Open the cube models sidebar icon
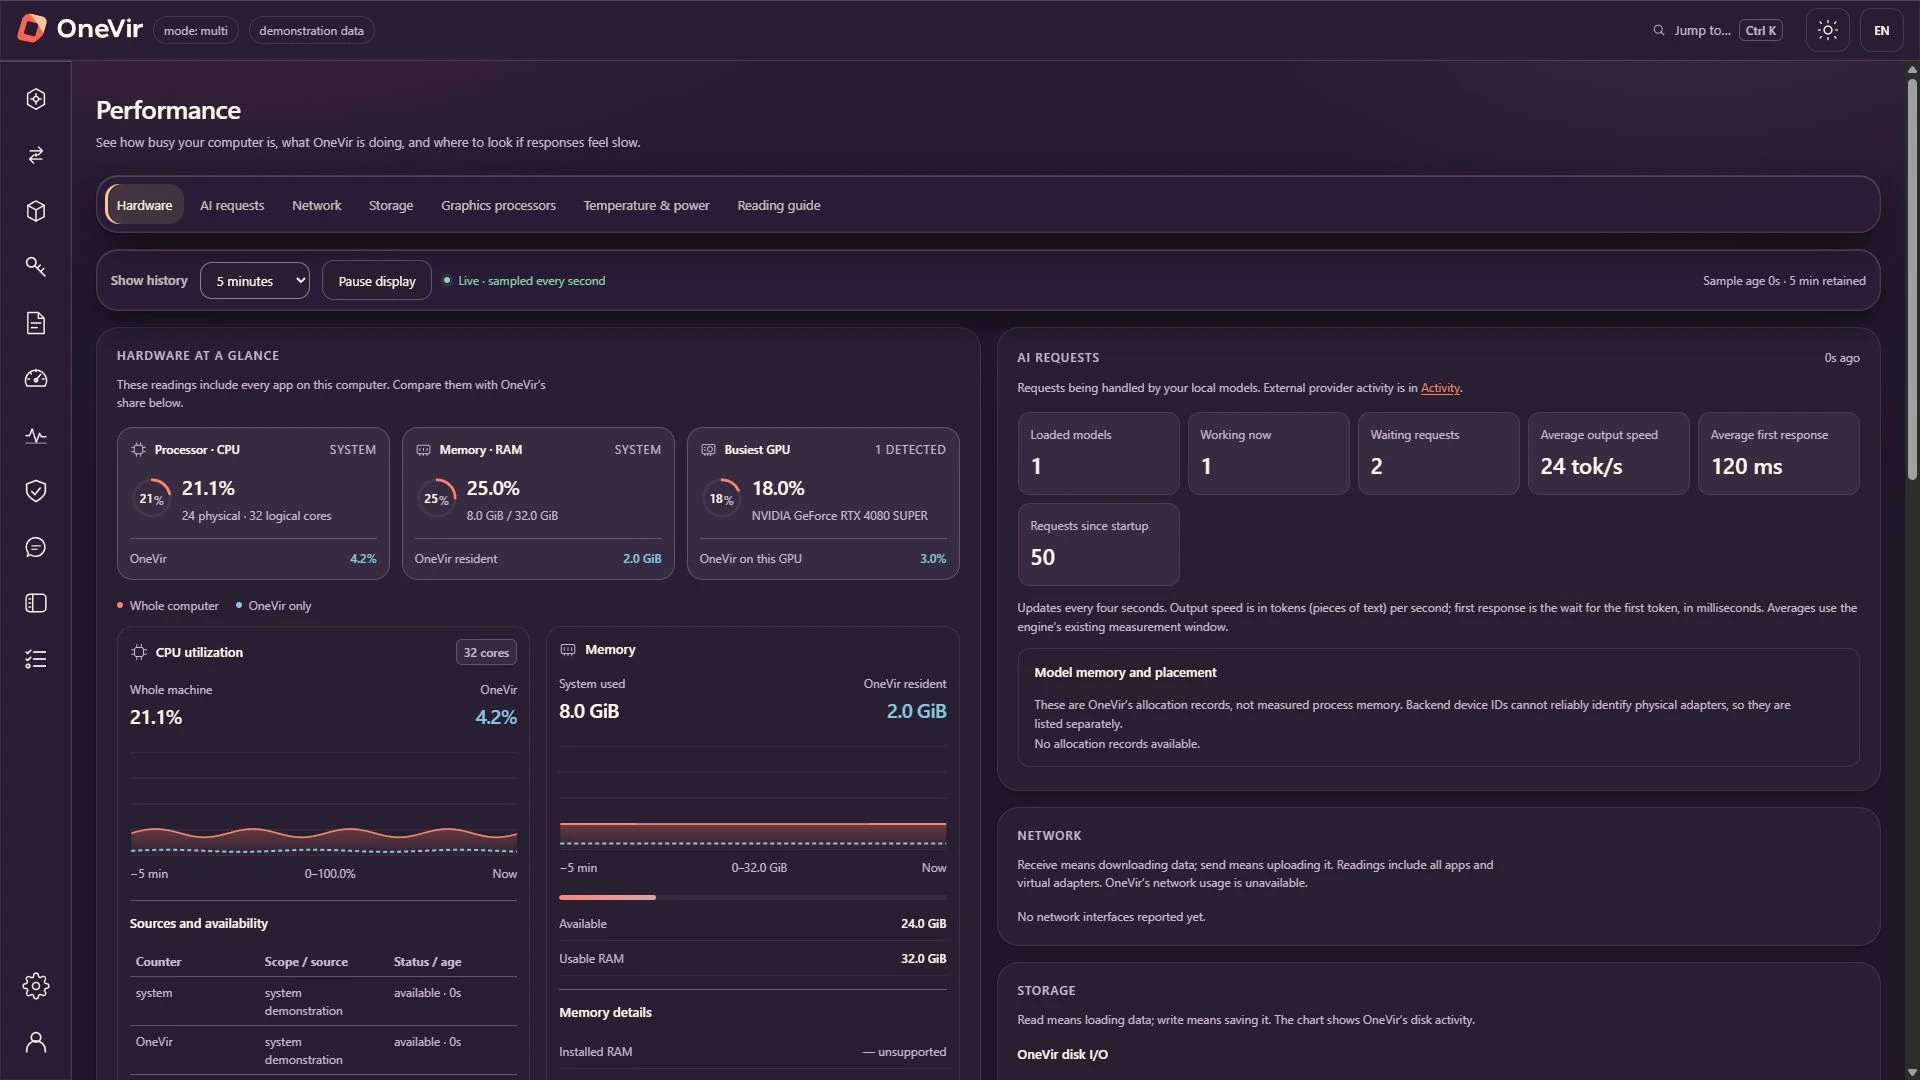This screenshot has height=1080, width=1920. [x=36, y=211]
